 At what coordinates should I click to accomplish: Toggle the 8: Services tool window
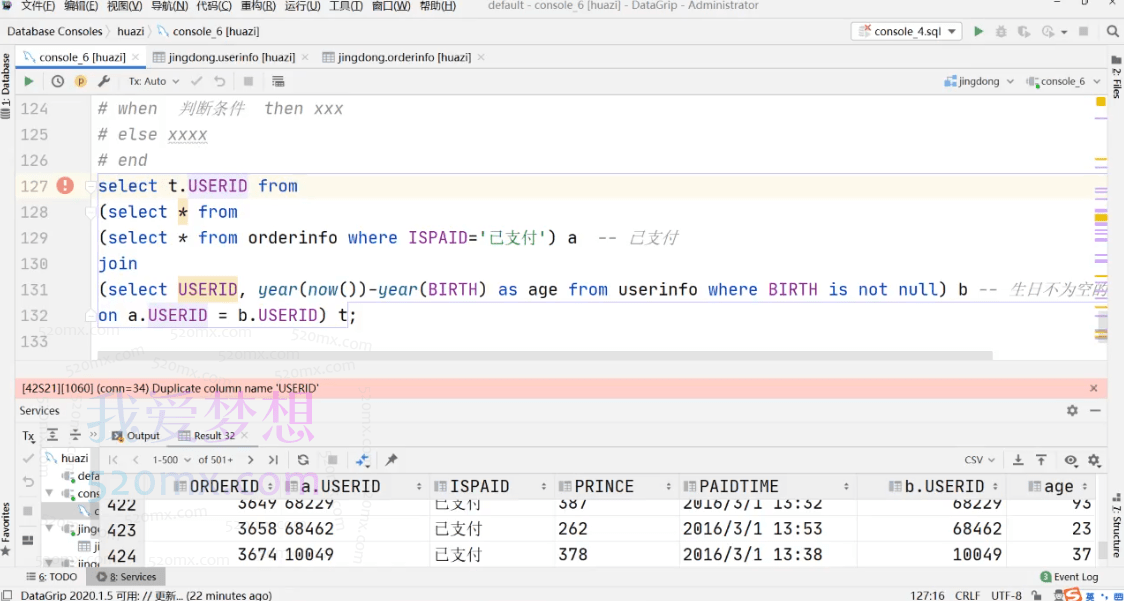[127, 577]
